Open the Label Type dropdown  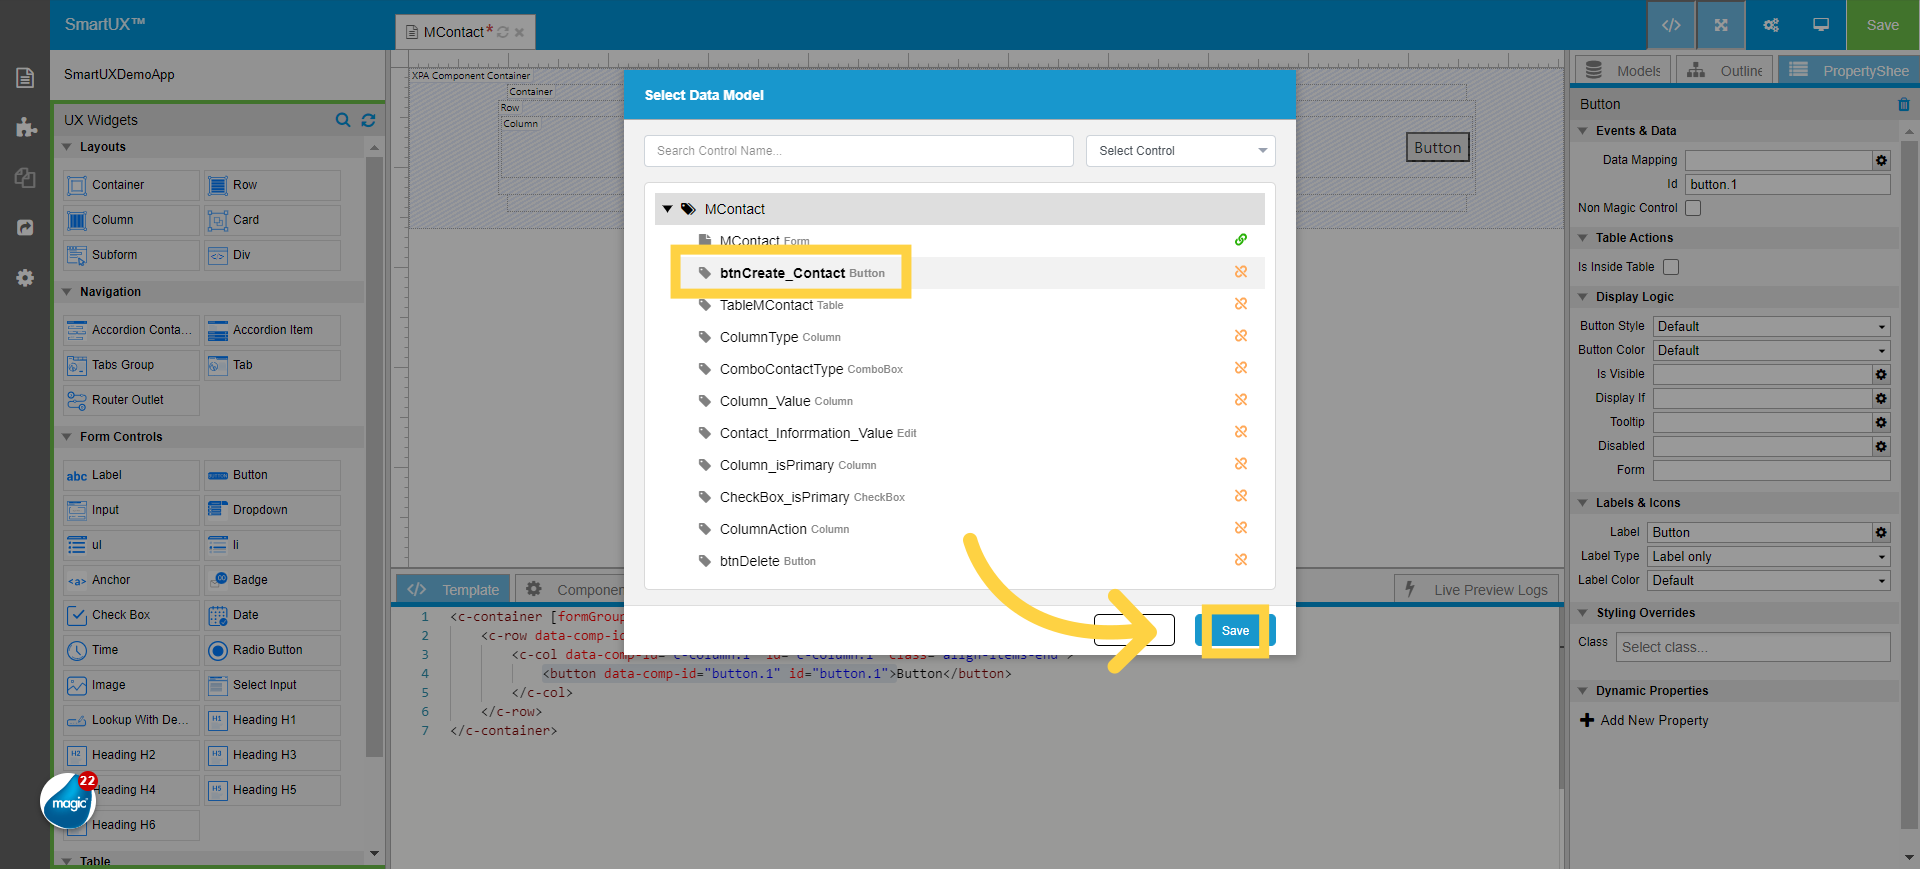pyautogui.click(x=1769, y=556)
